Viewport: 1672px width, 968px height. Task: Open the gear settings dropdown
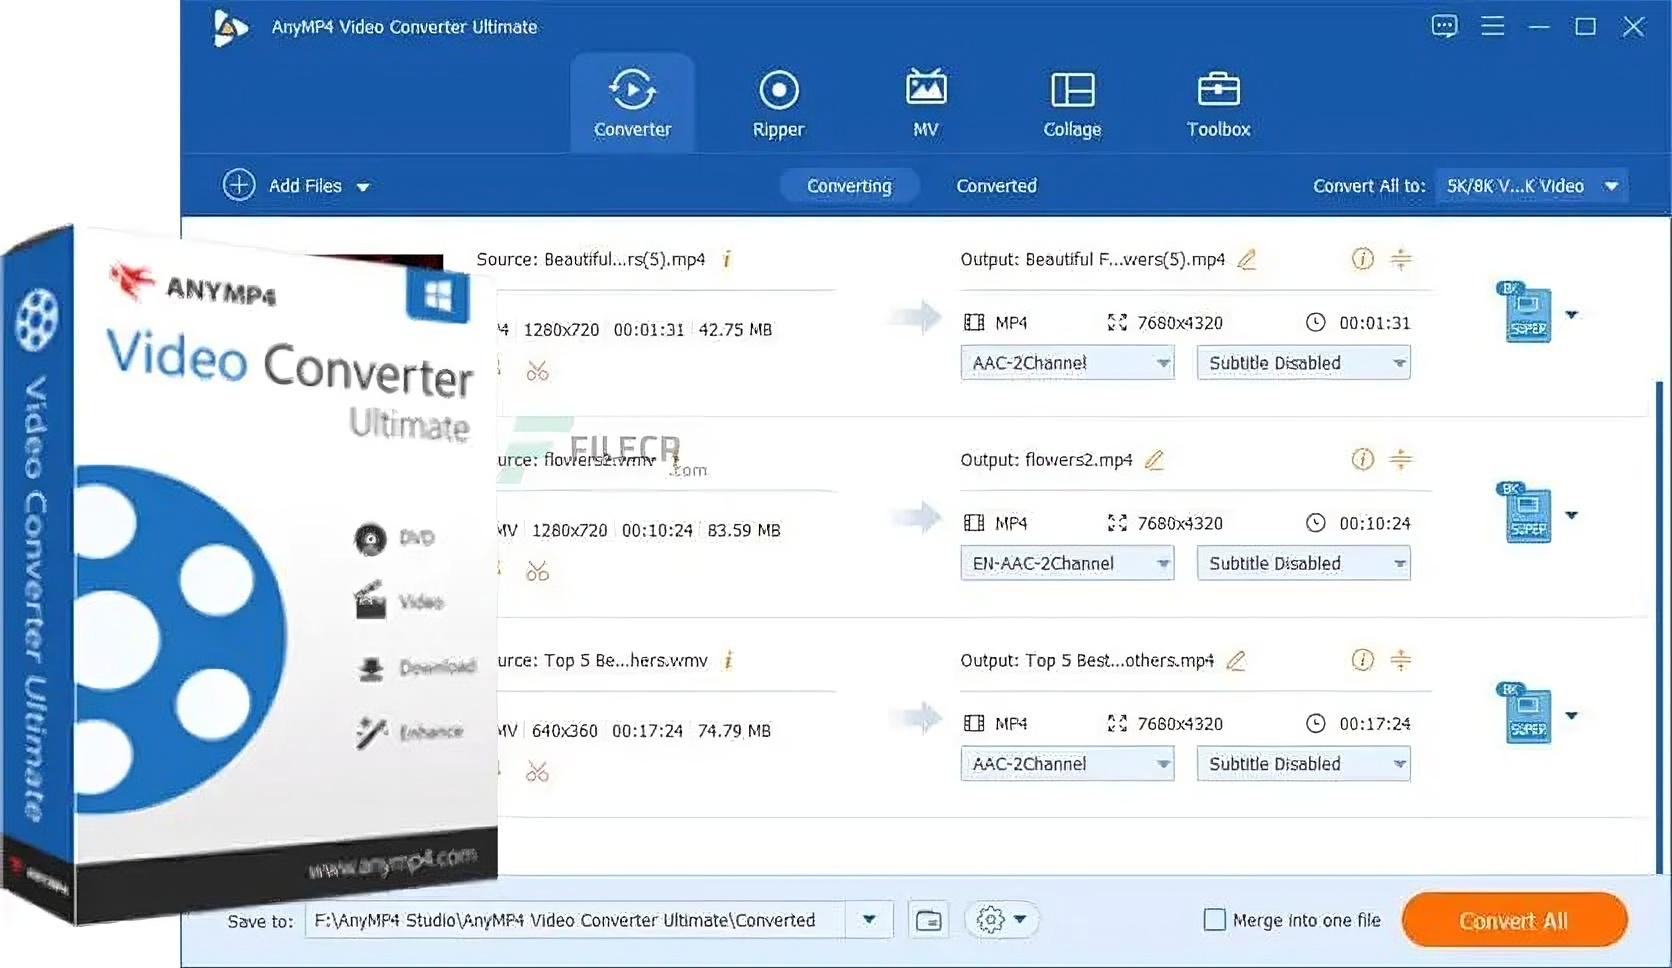[x=1002, y=920]
